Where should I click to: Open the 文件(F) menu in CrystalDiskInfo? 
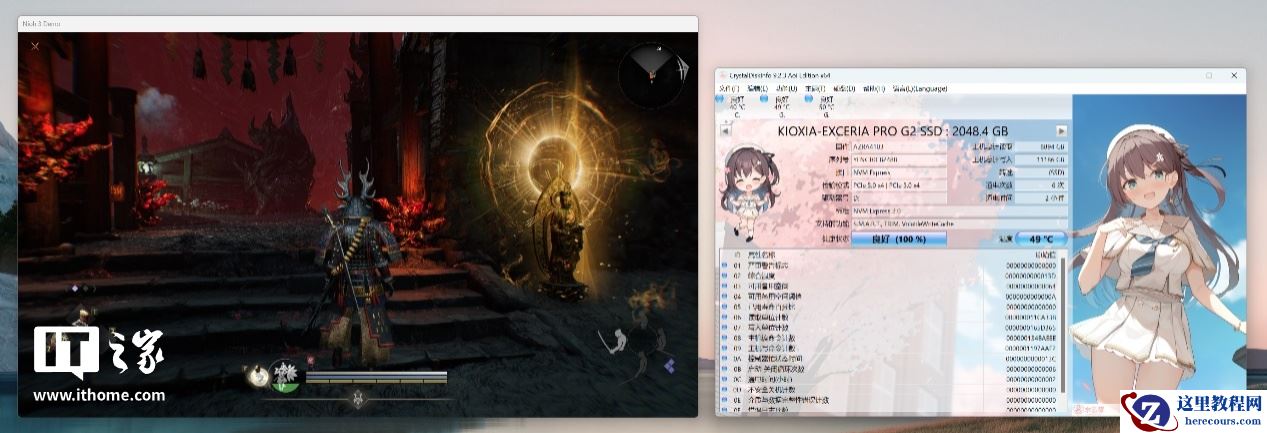click(729, 88)
